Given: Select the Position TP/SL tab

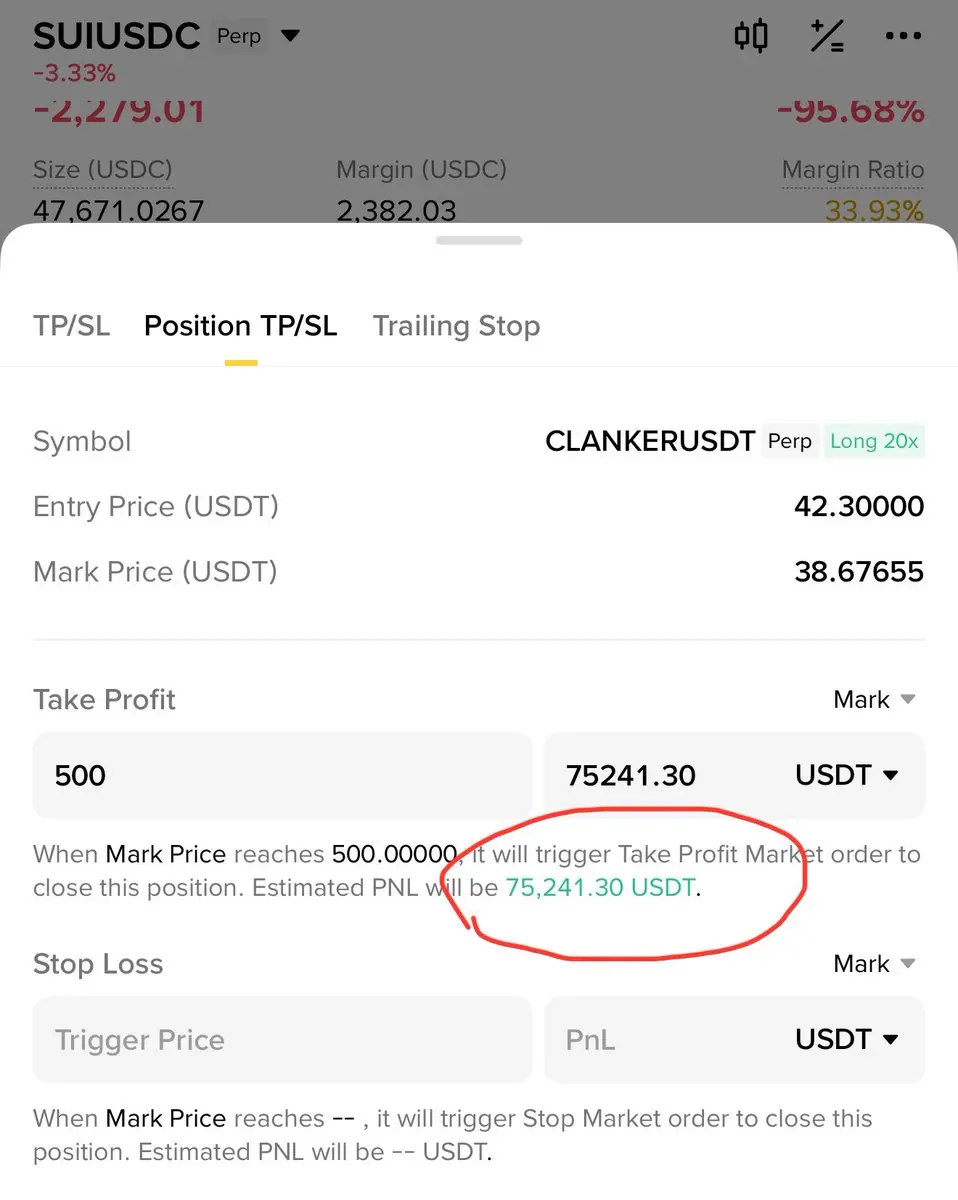Looking at the screenshot, I should tap(241, 326).
